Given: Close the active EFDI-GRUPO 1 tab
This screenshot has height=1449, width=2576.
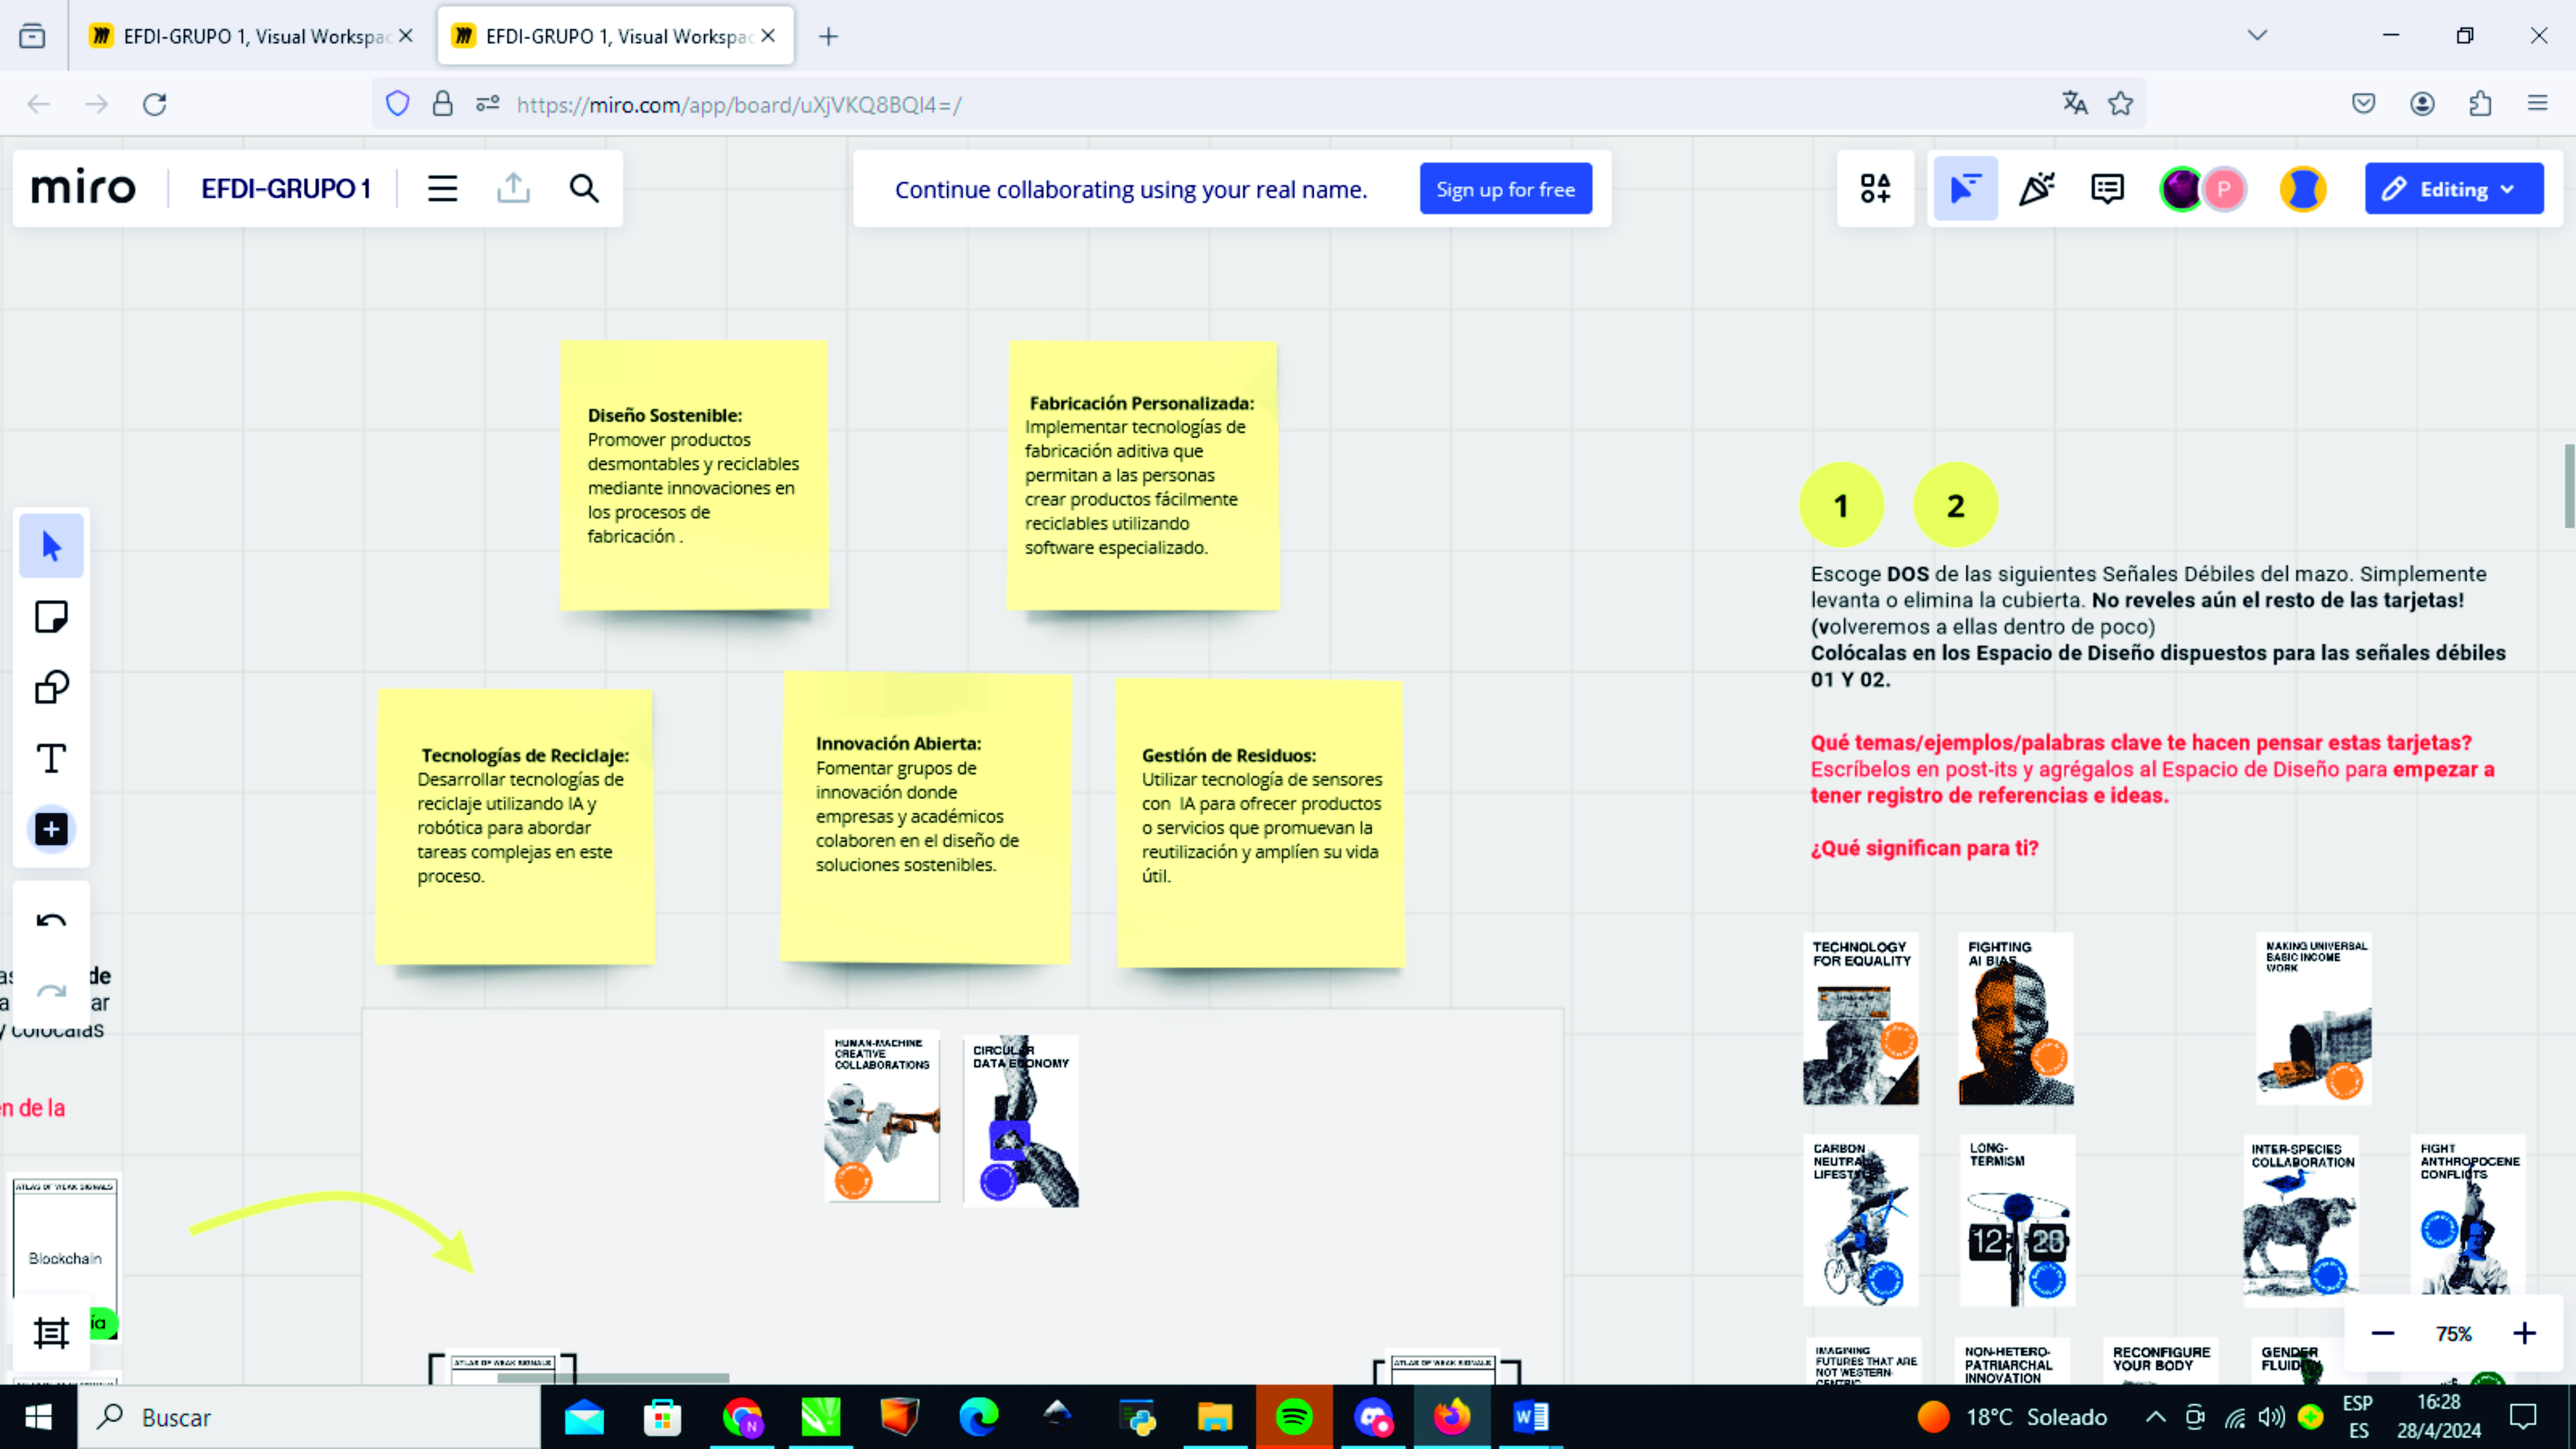Looking at the screenshot, I should pos(768,36).
